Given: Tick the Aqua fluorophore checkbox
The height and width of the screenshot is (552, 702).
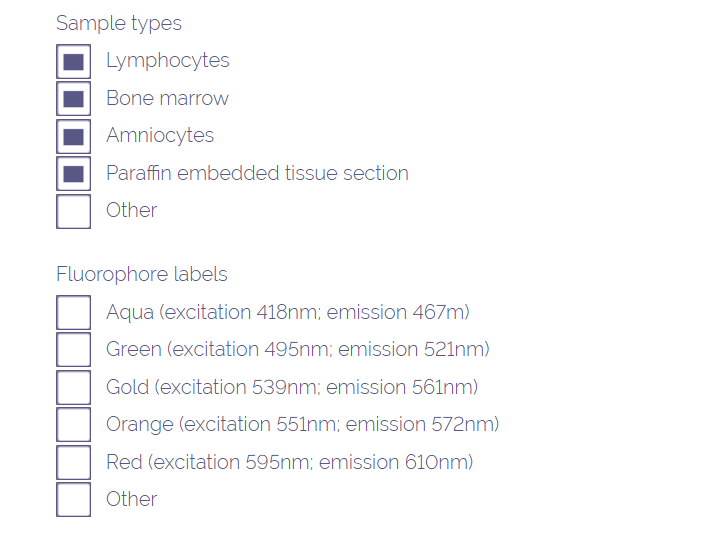Looking at the screenshot, I should 73,313.
